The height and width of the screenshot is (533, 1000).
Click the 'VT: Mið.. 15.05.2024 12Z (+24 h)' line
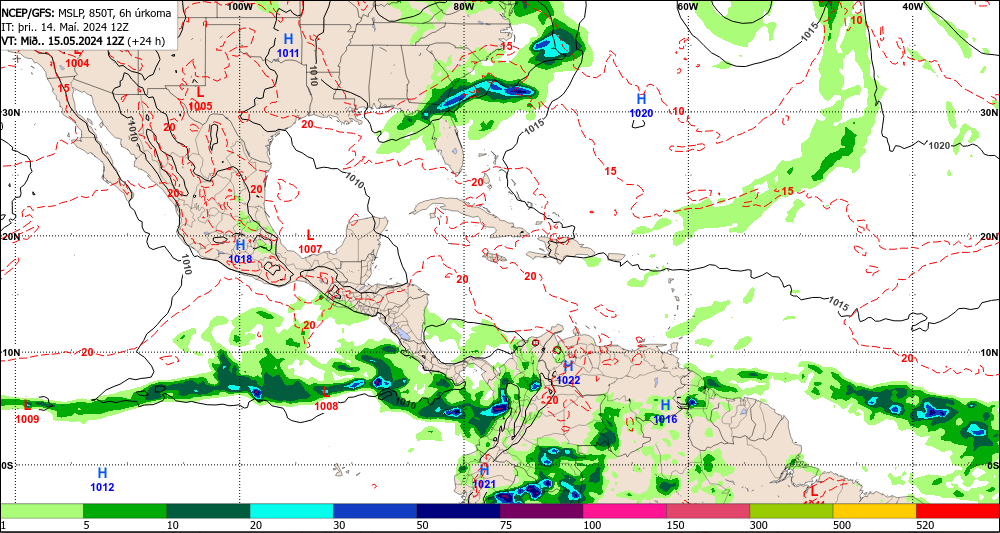coord(83,41)
